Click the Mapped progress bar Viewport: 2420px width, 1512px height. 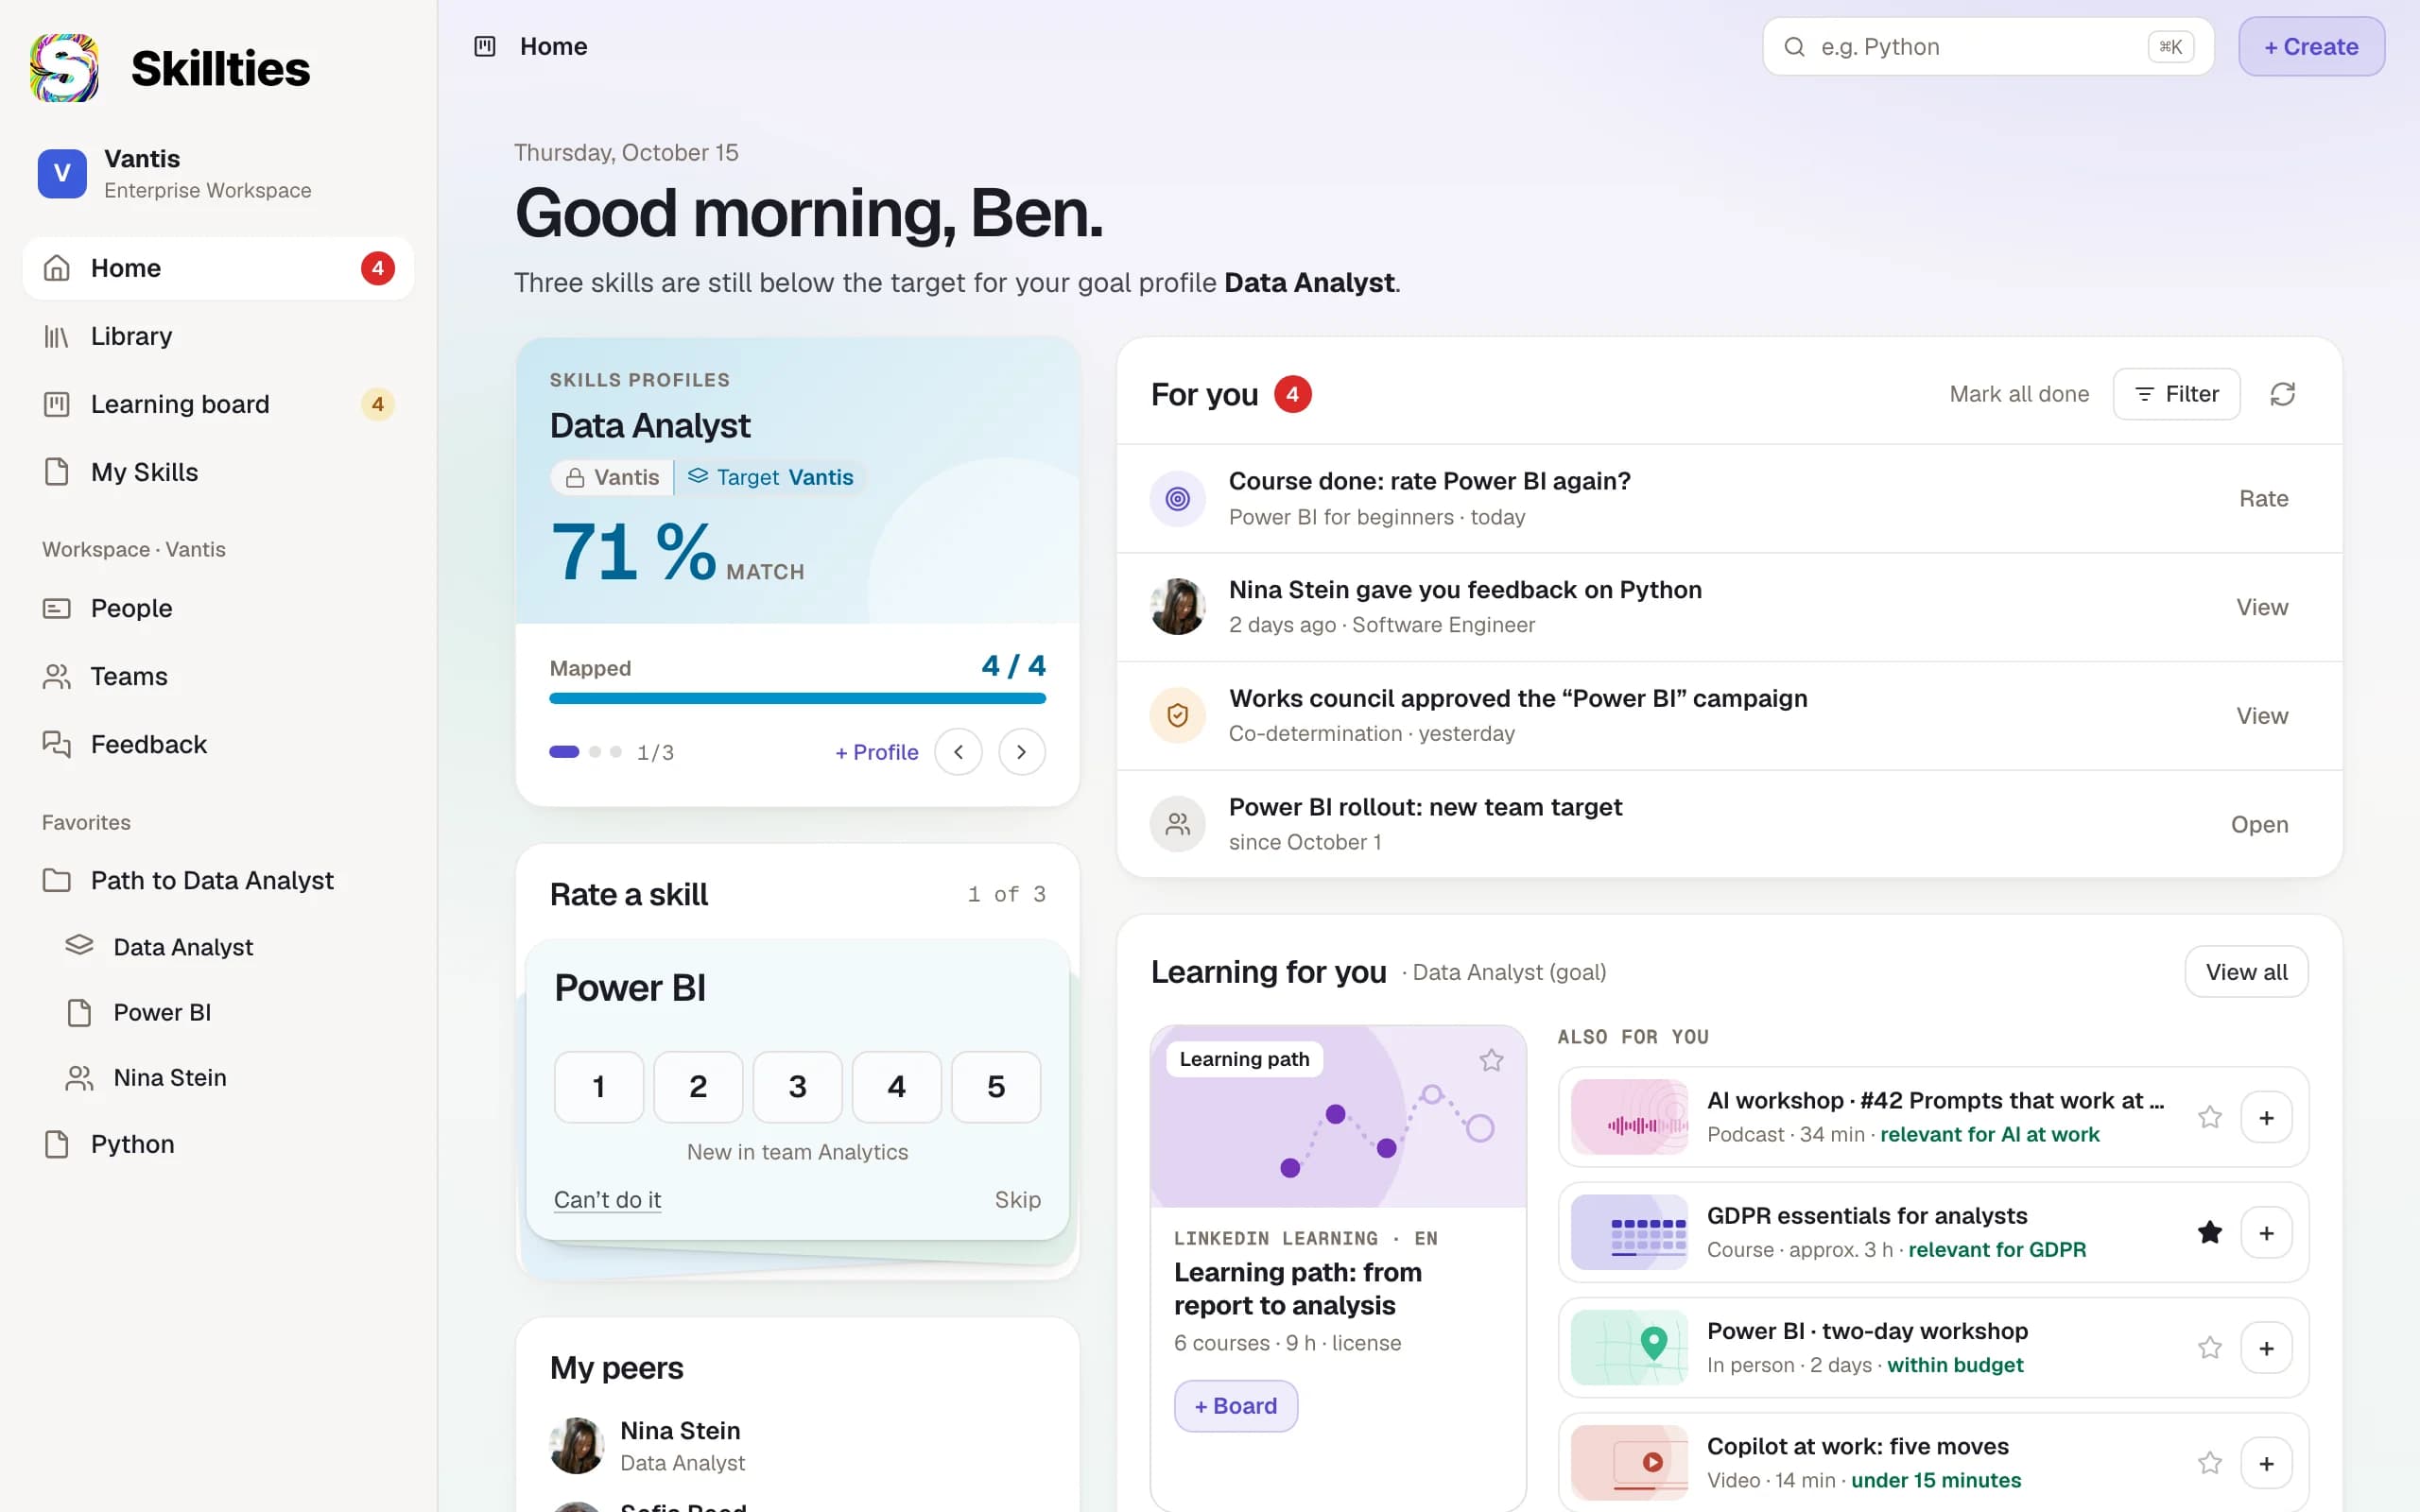[797, 698]
